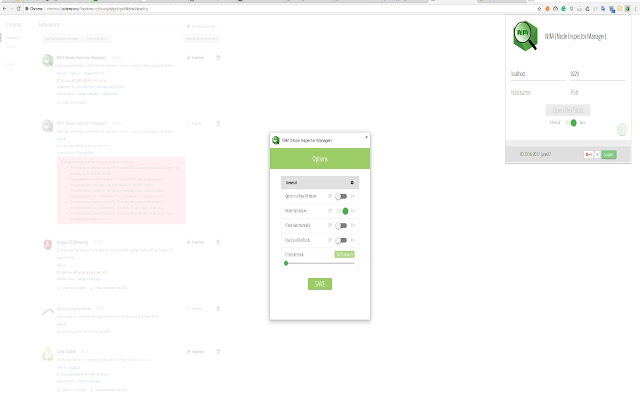640x400 pixels.
Task: Select Extensions in the Chrome left sidebar
Action: click(13, 38)
